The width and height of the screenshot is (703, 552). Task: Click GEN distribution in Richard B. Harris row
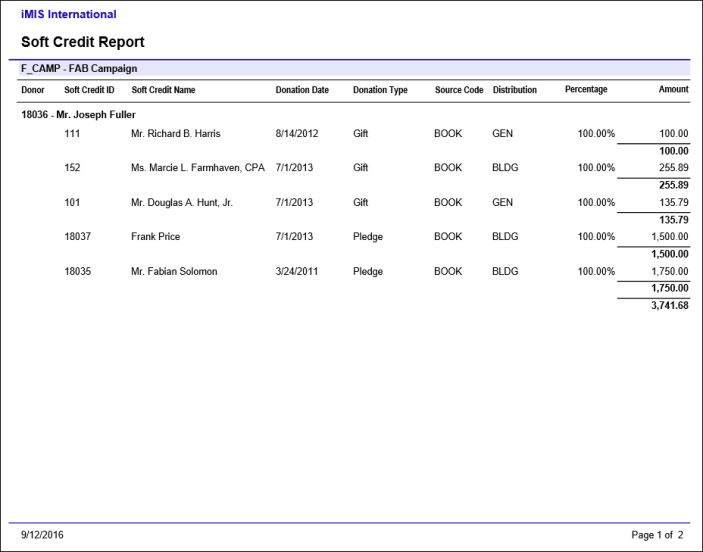tap(503, 134)
